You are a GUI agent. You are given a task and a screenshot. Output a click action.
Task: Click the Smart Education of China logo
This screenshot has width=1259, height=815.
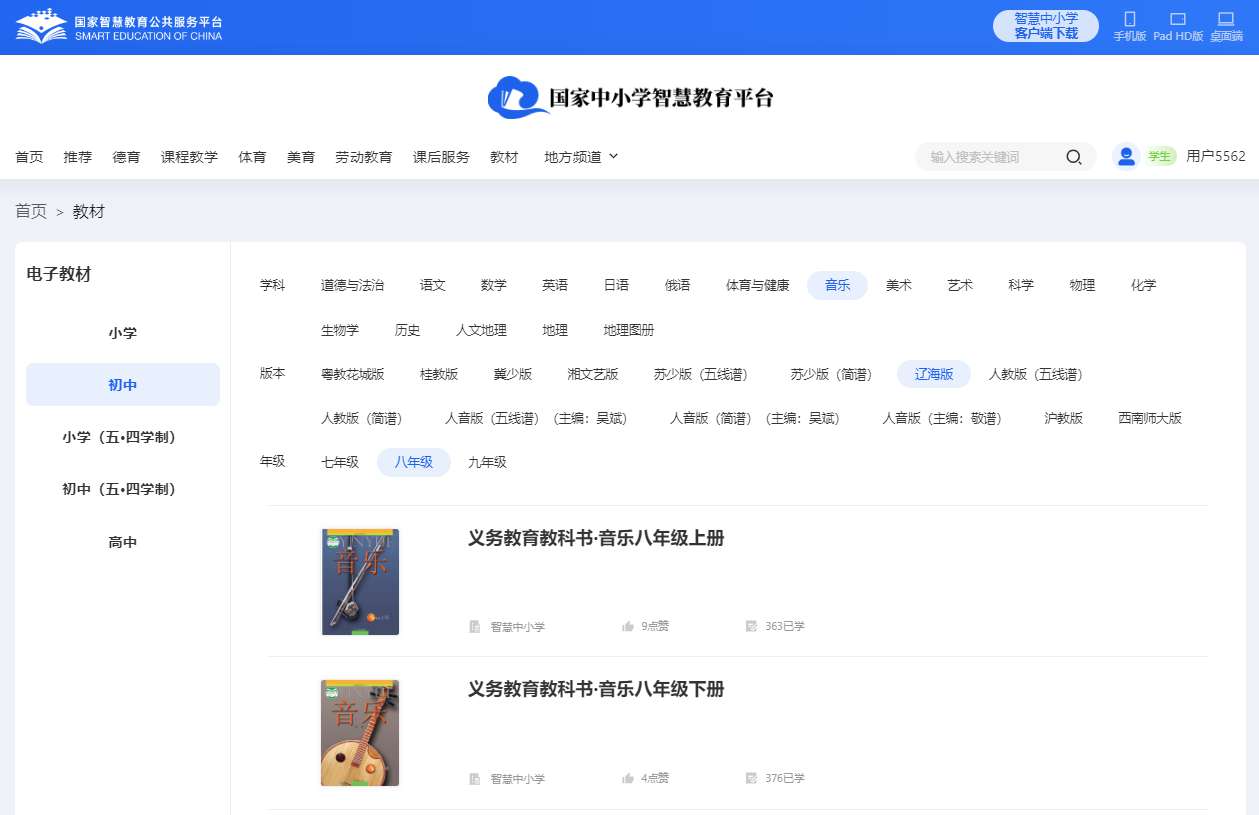click(118, 27)
